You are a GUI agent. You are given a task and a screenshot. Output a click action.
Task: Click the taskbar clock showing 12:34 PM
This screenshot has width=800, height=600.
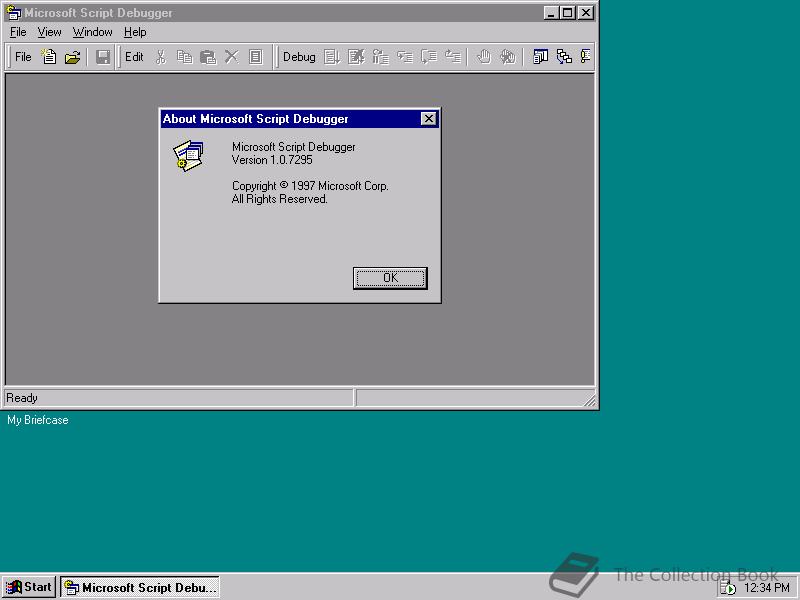point(767,588)
